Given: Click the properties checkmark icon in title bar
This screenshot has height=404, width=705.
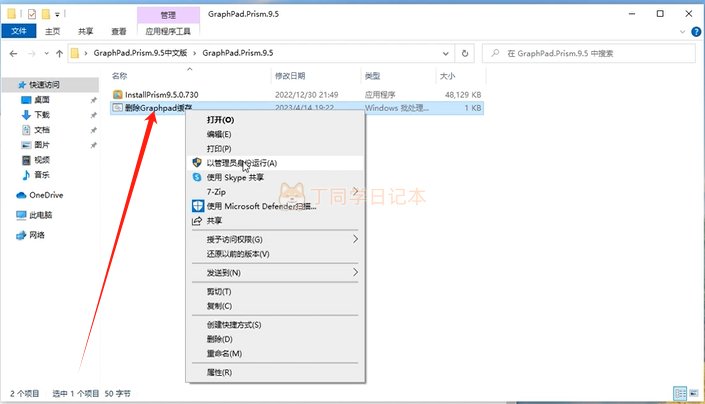Looking at the screenshot, I should pyautogui.click(x=31, y=14).
